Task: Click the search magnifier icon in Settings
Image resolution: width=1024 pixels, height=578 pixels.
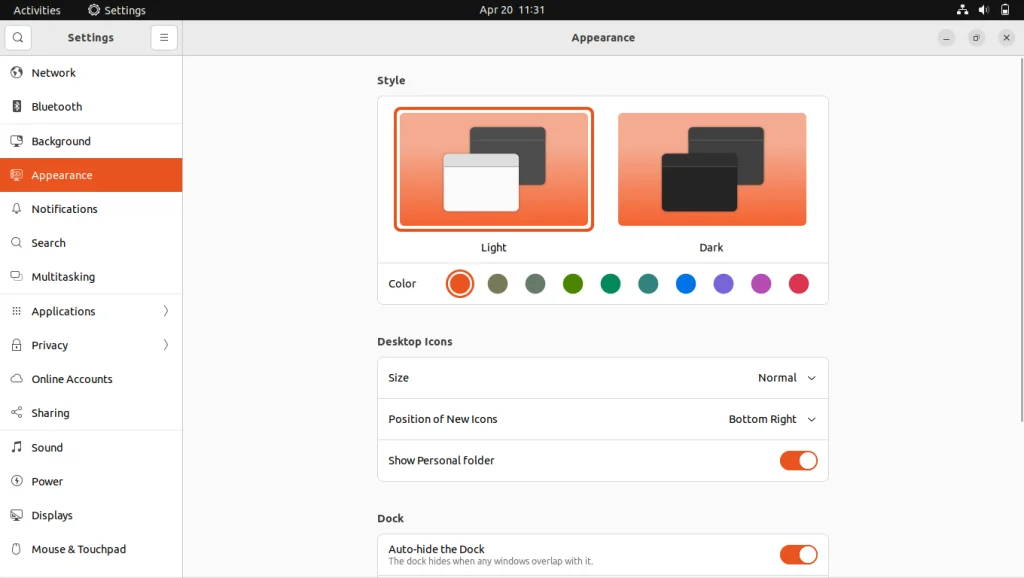Action: 17,37
